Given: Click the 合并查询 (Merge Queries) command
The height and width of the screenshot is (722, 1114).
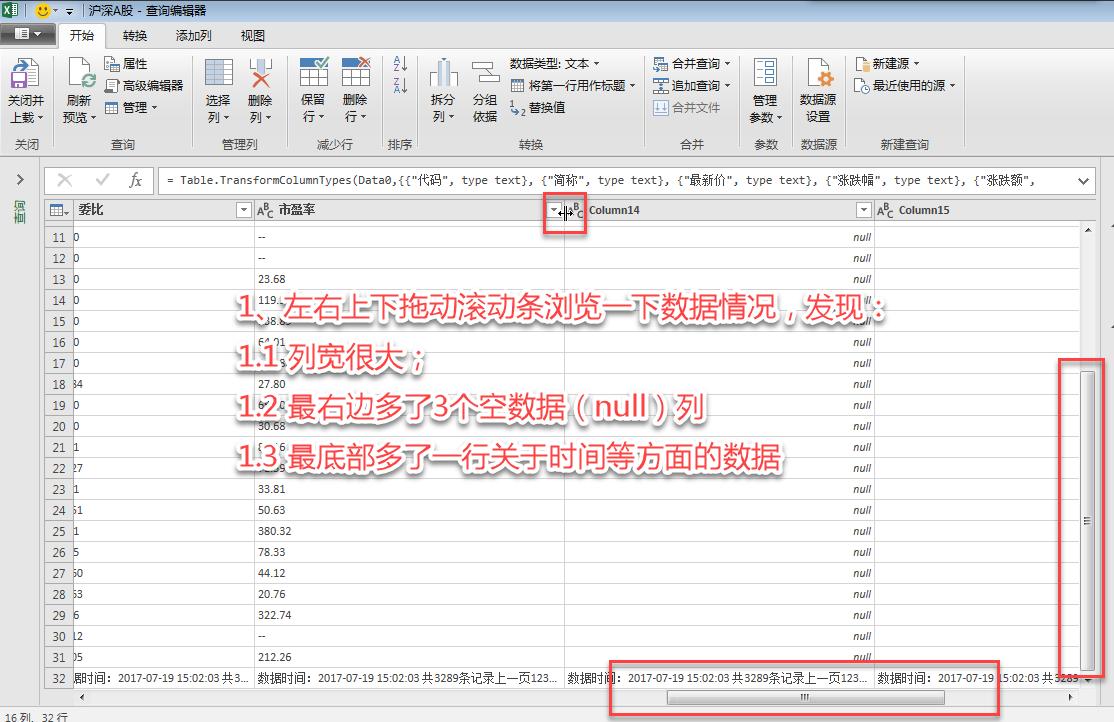Looking at the screenshot, I should point(697,62).
